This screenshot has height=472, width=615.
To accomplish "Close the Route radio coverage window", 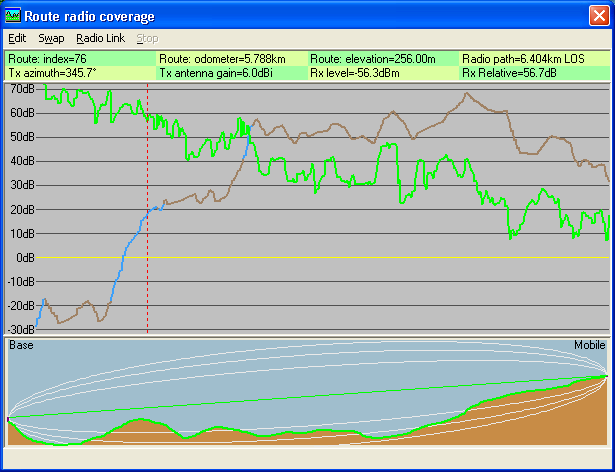I will 599,16.
